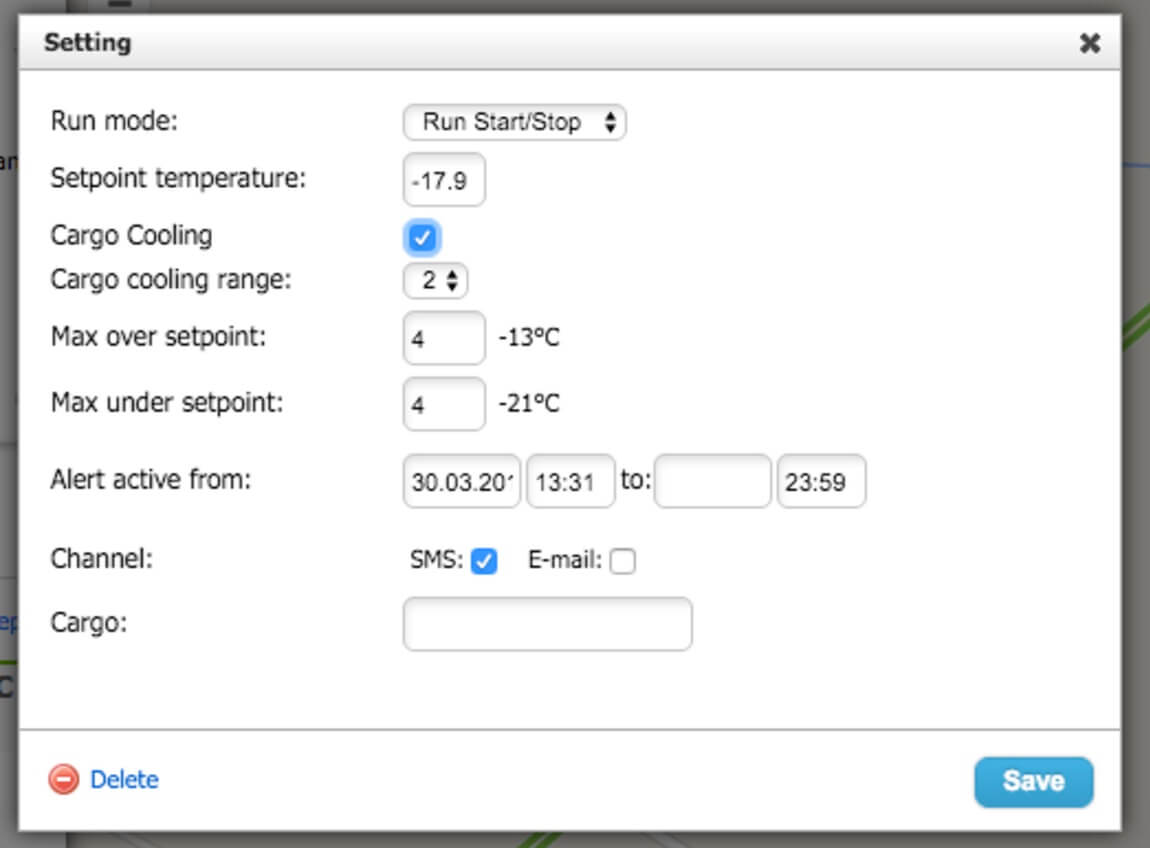Enable the E-mail channel checkbox
The height and width of the screenshot is (848, 1150).
click(x=622, y=562)
